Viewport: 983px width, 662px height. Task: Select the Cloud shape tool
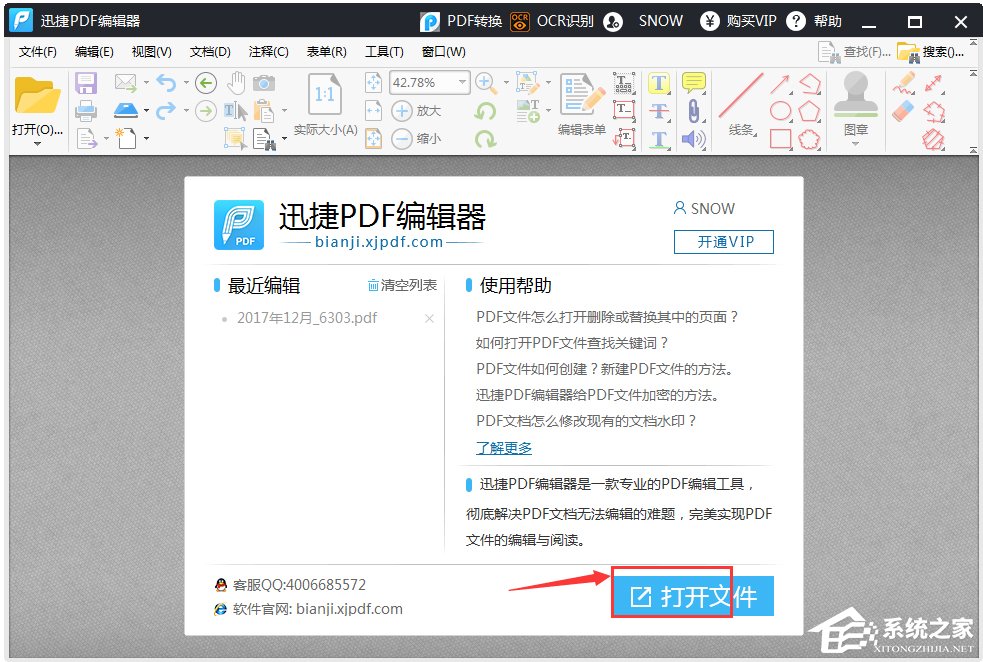(x=809, y=139)
